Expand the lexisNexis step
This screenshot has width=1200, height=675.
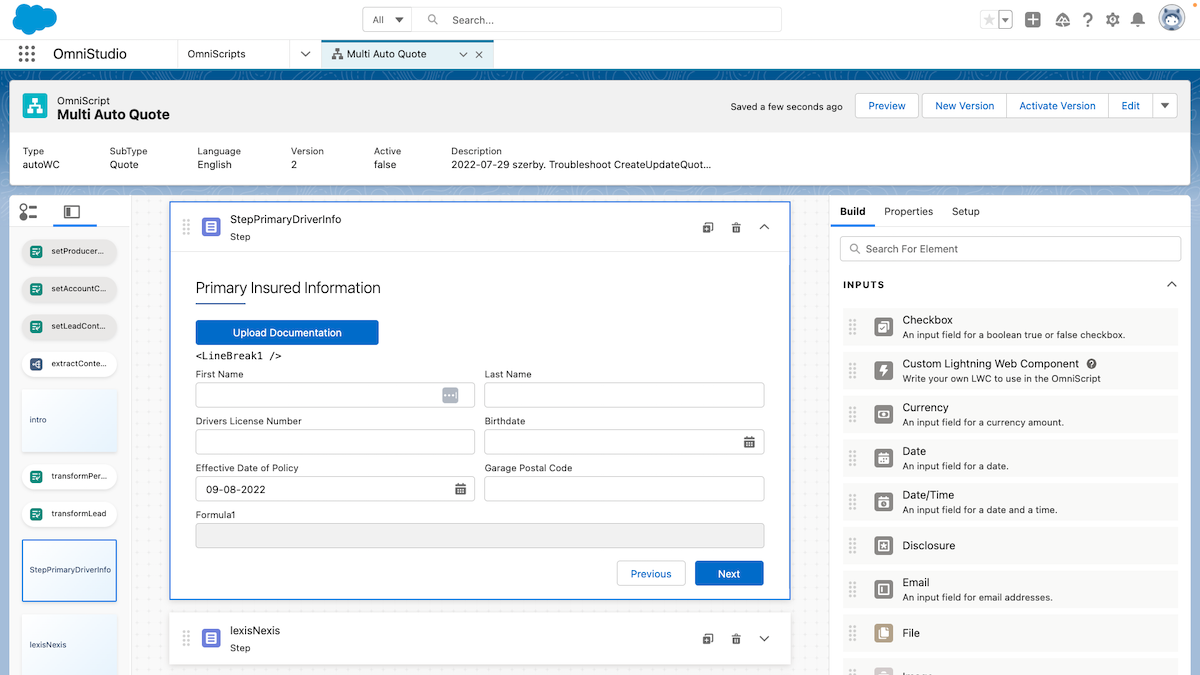pyautogui.click(x=765, y=639)
